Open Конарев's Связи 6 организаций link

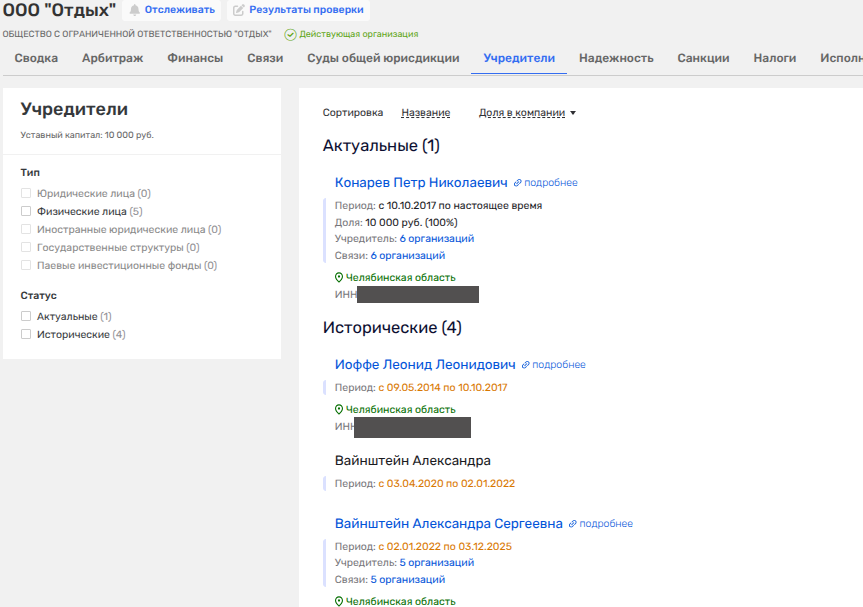[x=407, y=256]
